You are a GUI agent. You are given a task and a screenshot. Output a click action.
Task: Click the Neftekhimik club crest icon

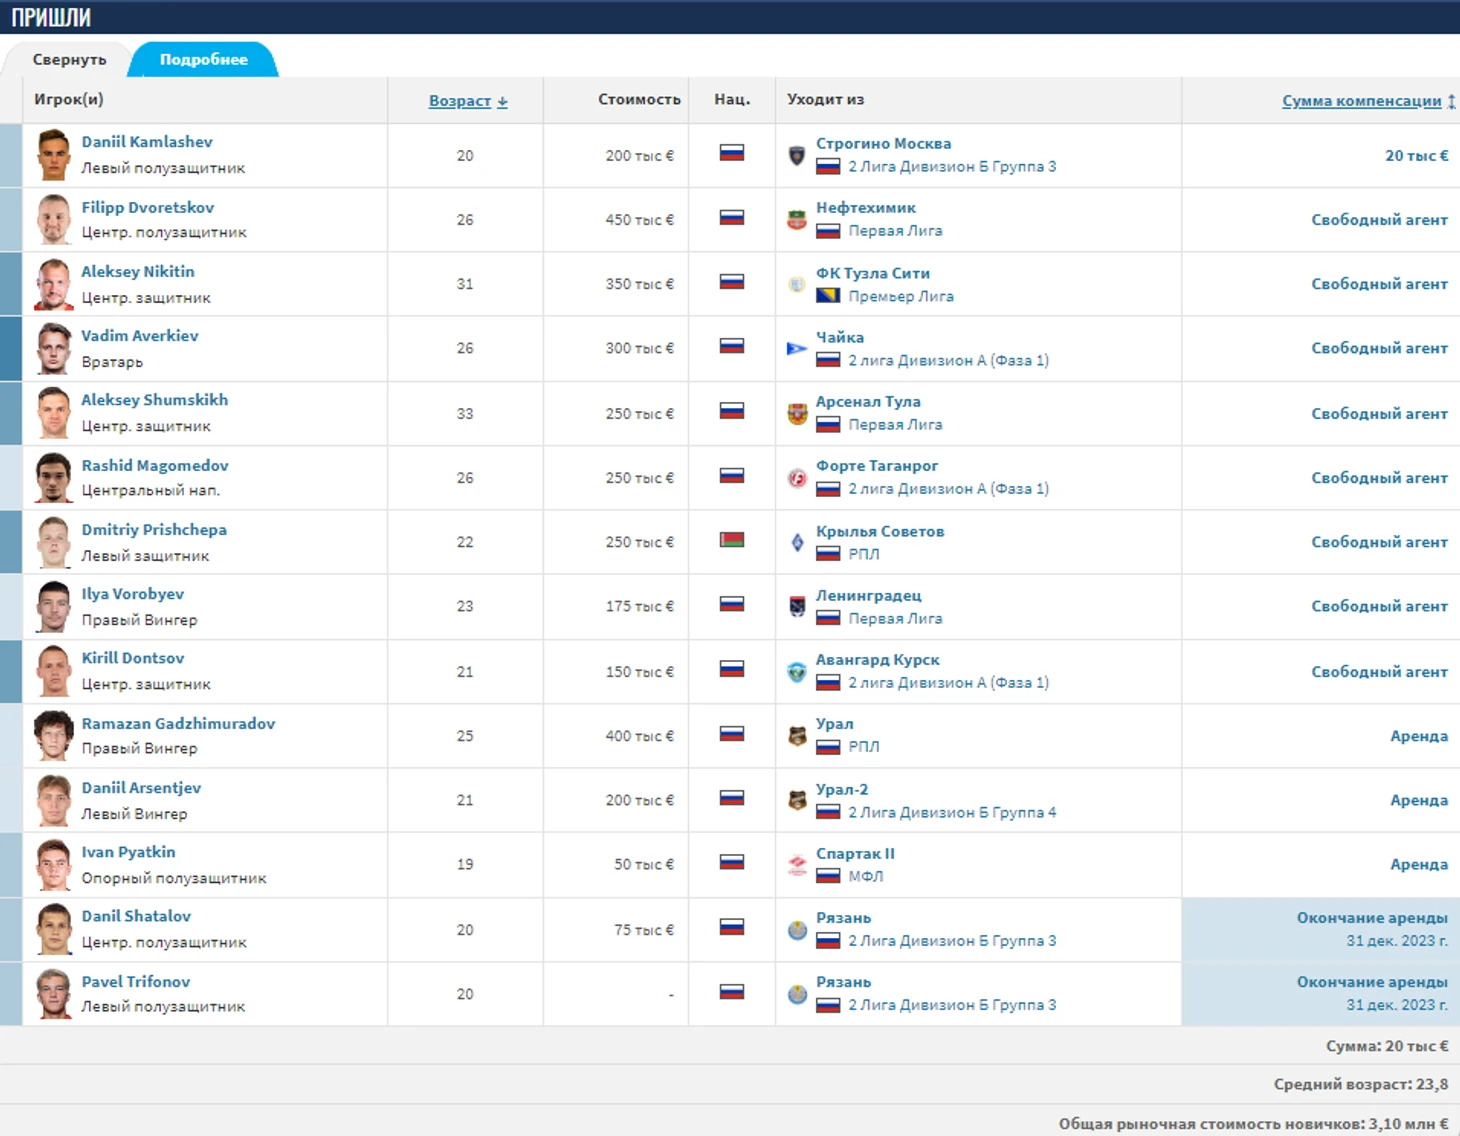[x=797, y=220]
